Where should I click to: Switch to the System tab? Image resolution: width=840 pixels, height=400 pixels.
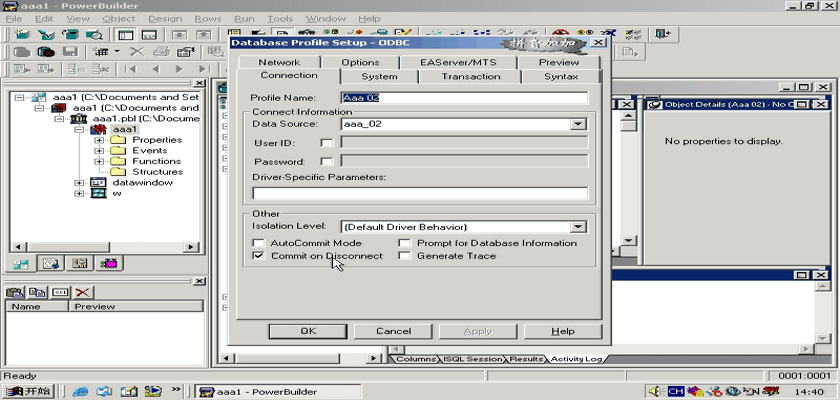click(x=379, y=77)
